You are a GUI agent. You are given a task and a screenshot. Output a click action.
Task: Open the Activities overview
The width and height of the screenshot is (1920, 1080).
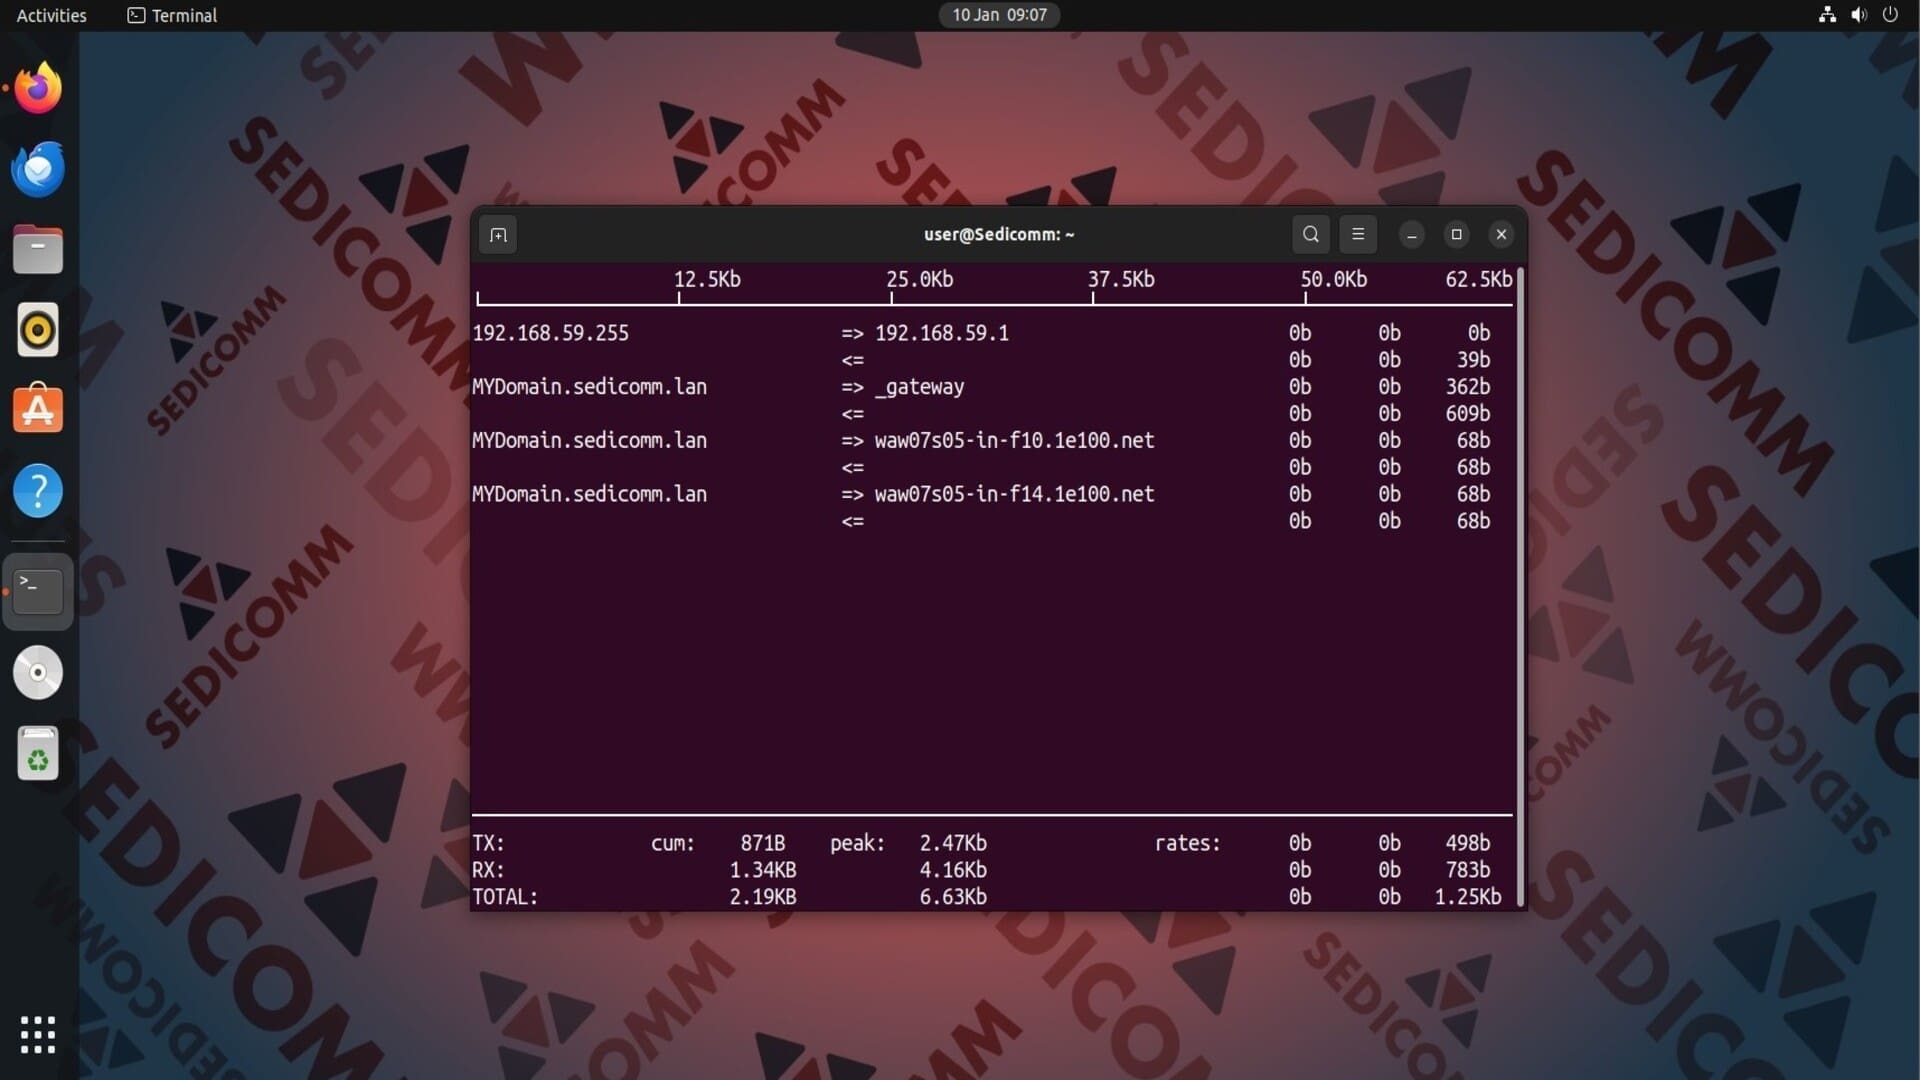tap(51, 15)
